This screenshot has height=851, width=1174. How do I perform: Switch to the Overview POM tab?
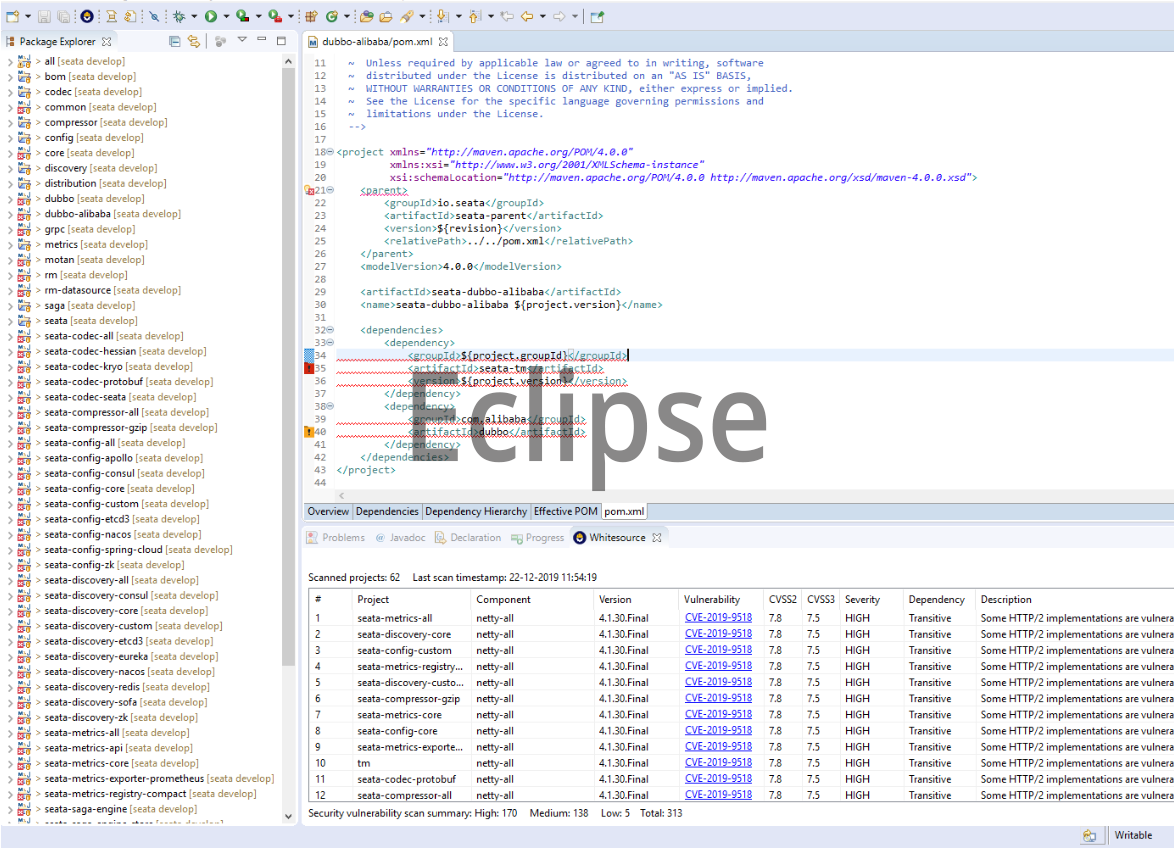tap(328, 511)
